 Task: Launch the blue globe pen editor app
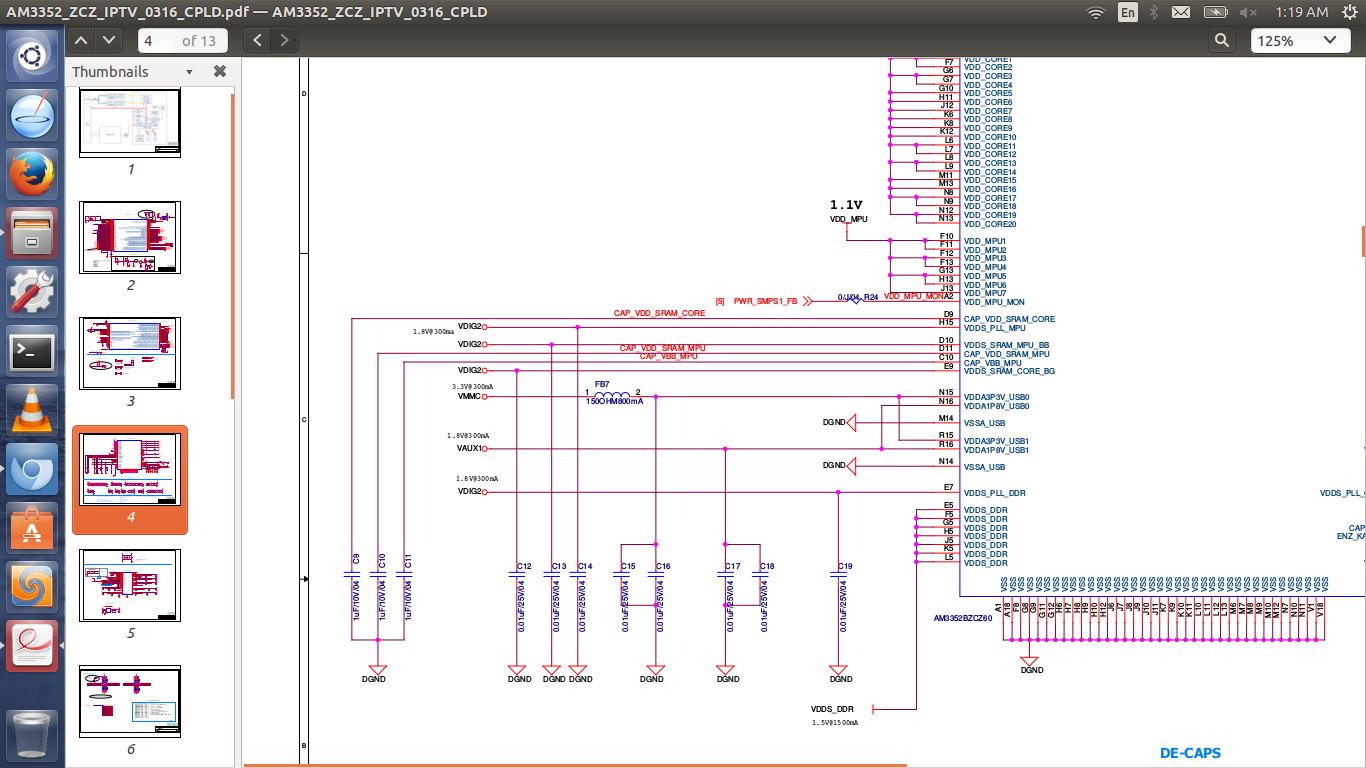coord(32,116)
